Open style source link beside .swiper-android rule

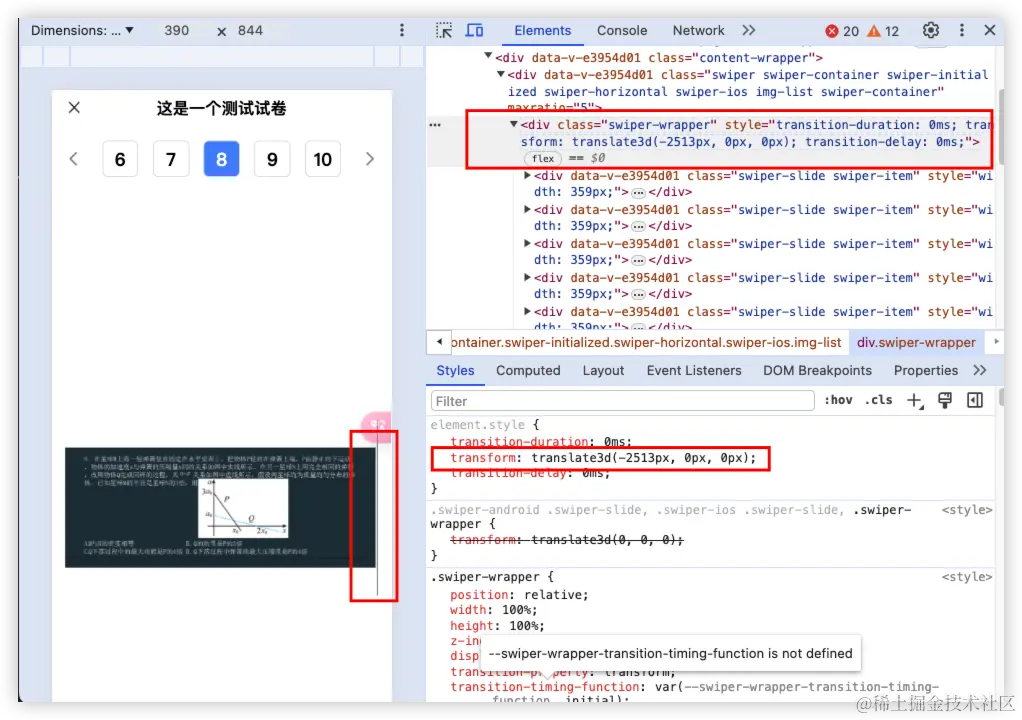point(967,510)
